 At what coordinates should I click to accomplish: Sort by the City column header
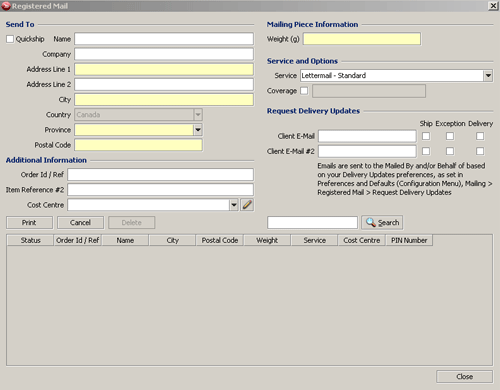pos(173,240)
